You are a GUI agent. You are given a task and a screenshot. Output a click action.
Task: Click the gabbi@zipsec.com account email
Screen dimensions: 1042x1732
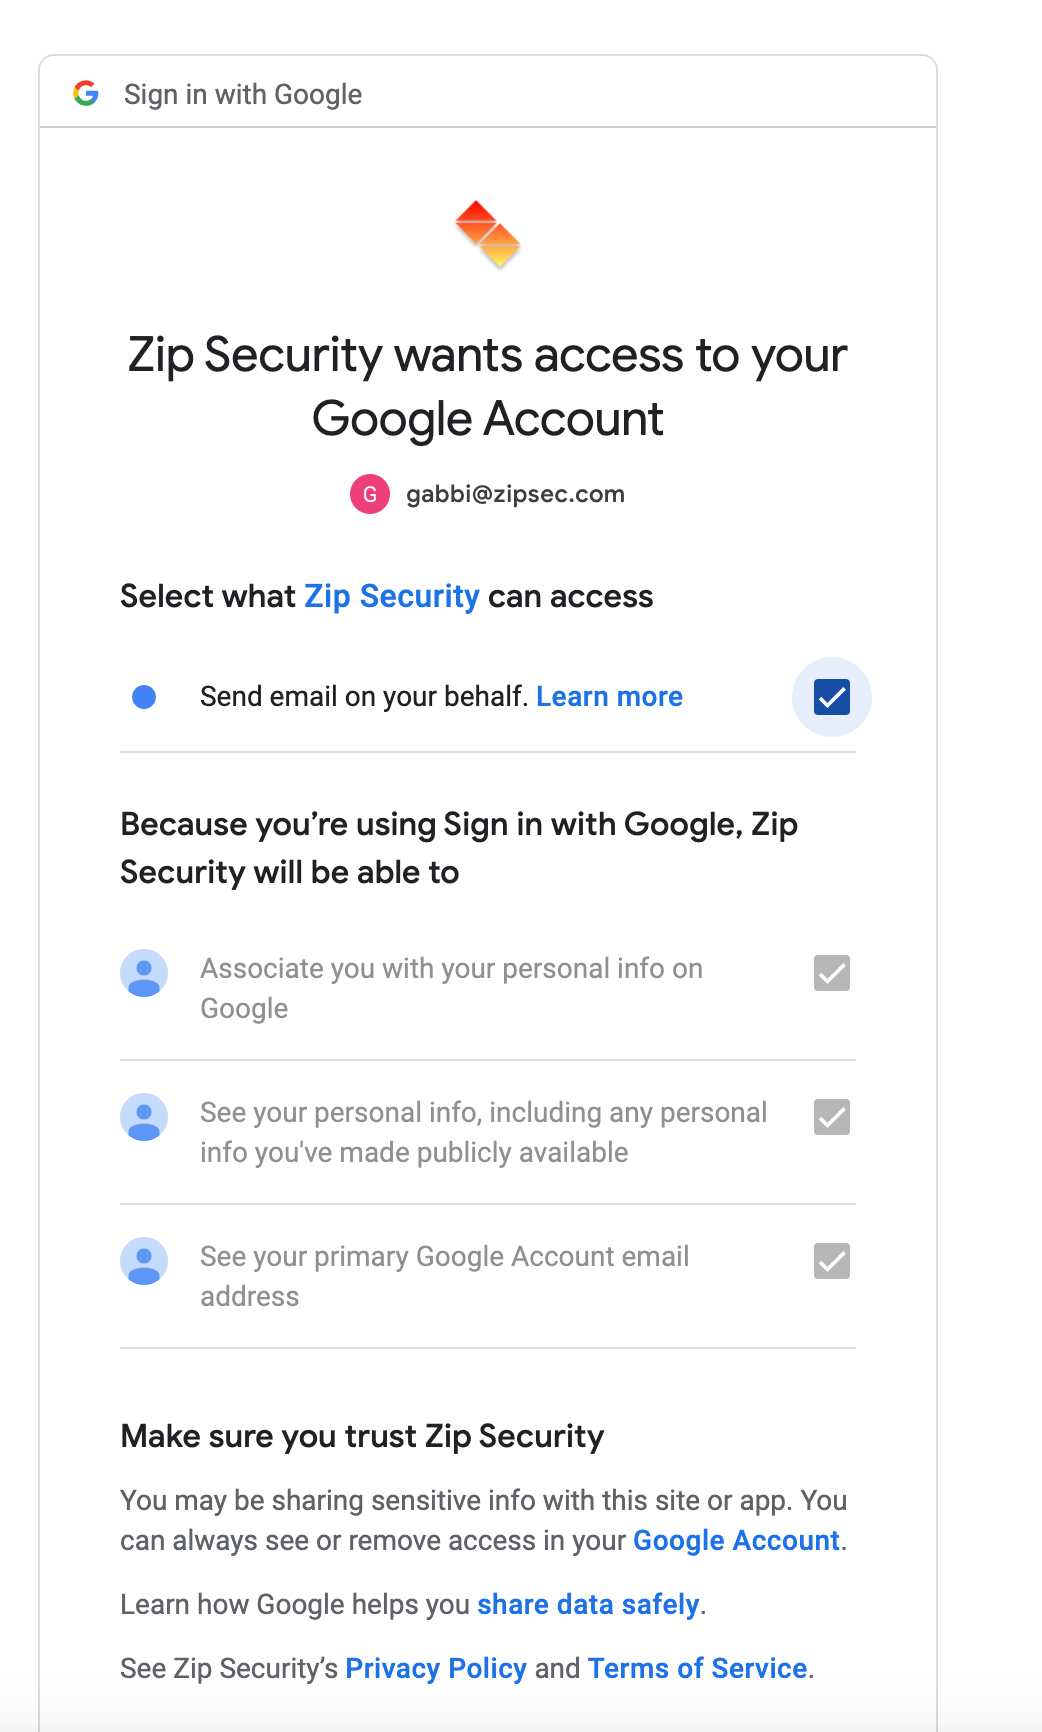515,494
